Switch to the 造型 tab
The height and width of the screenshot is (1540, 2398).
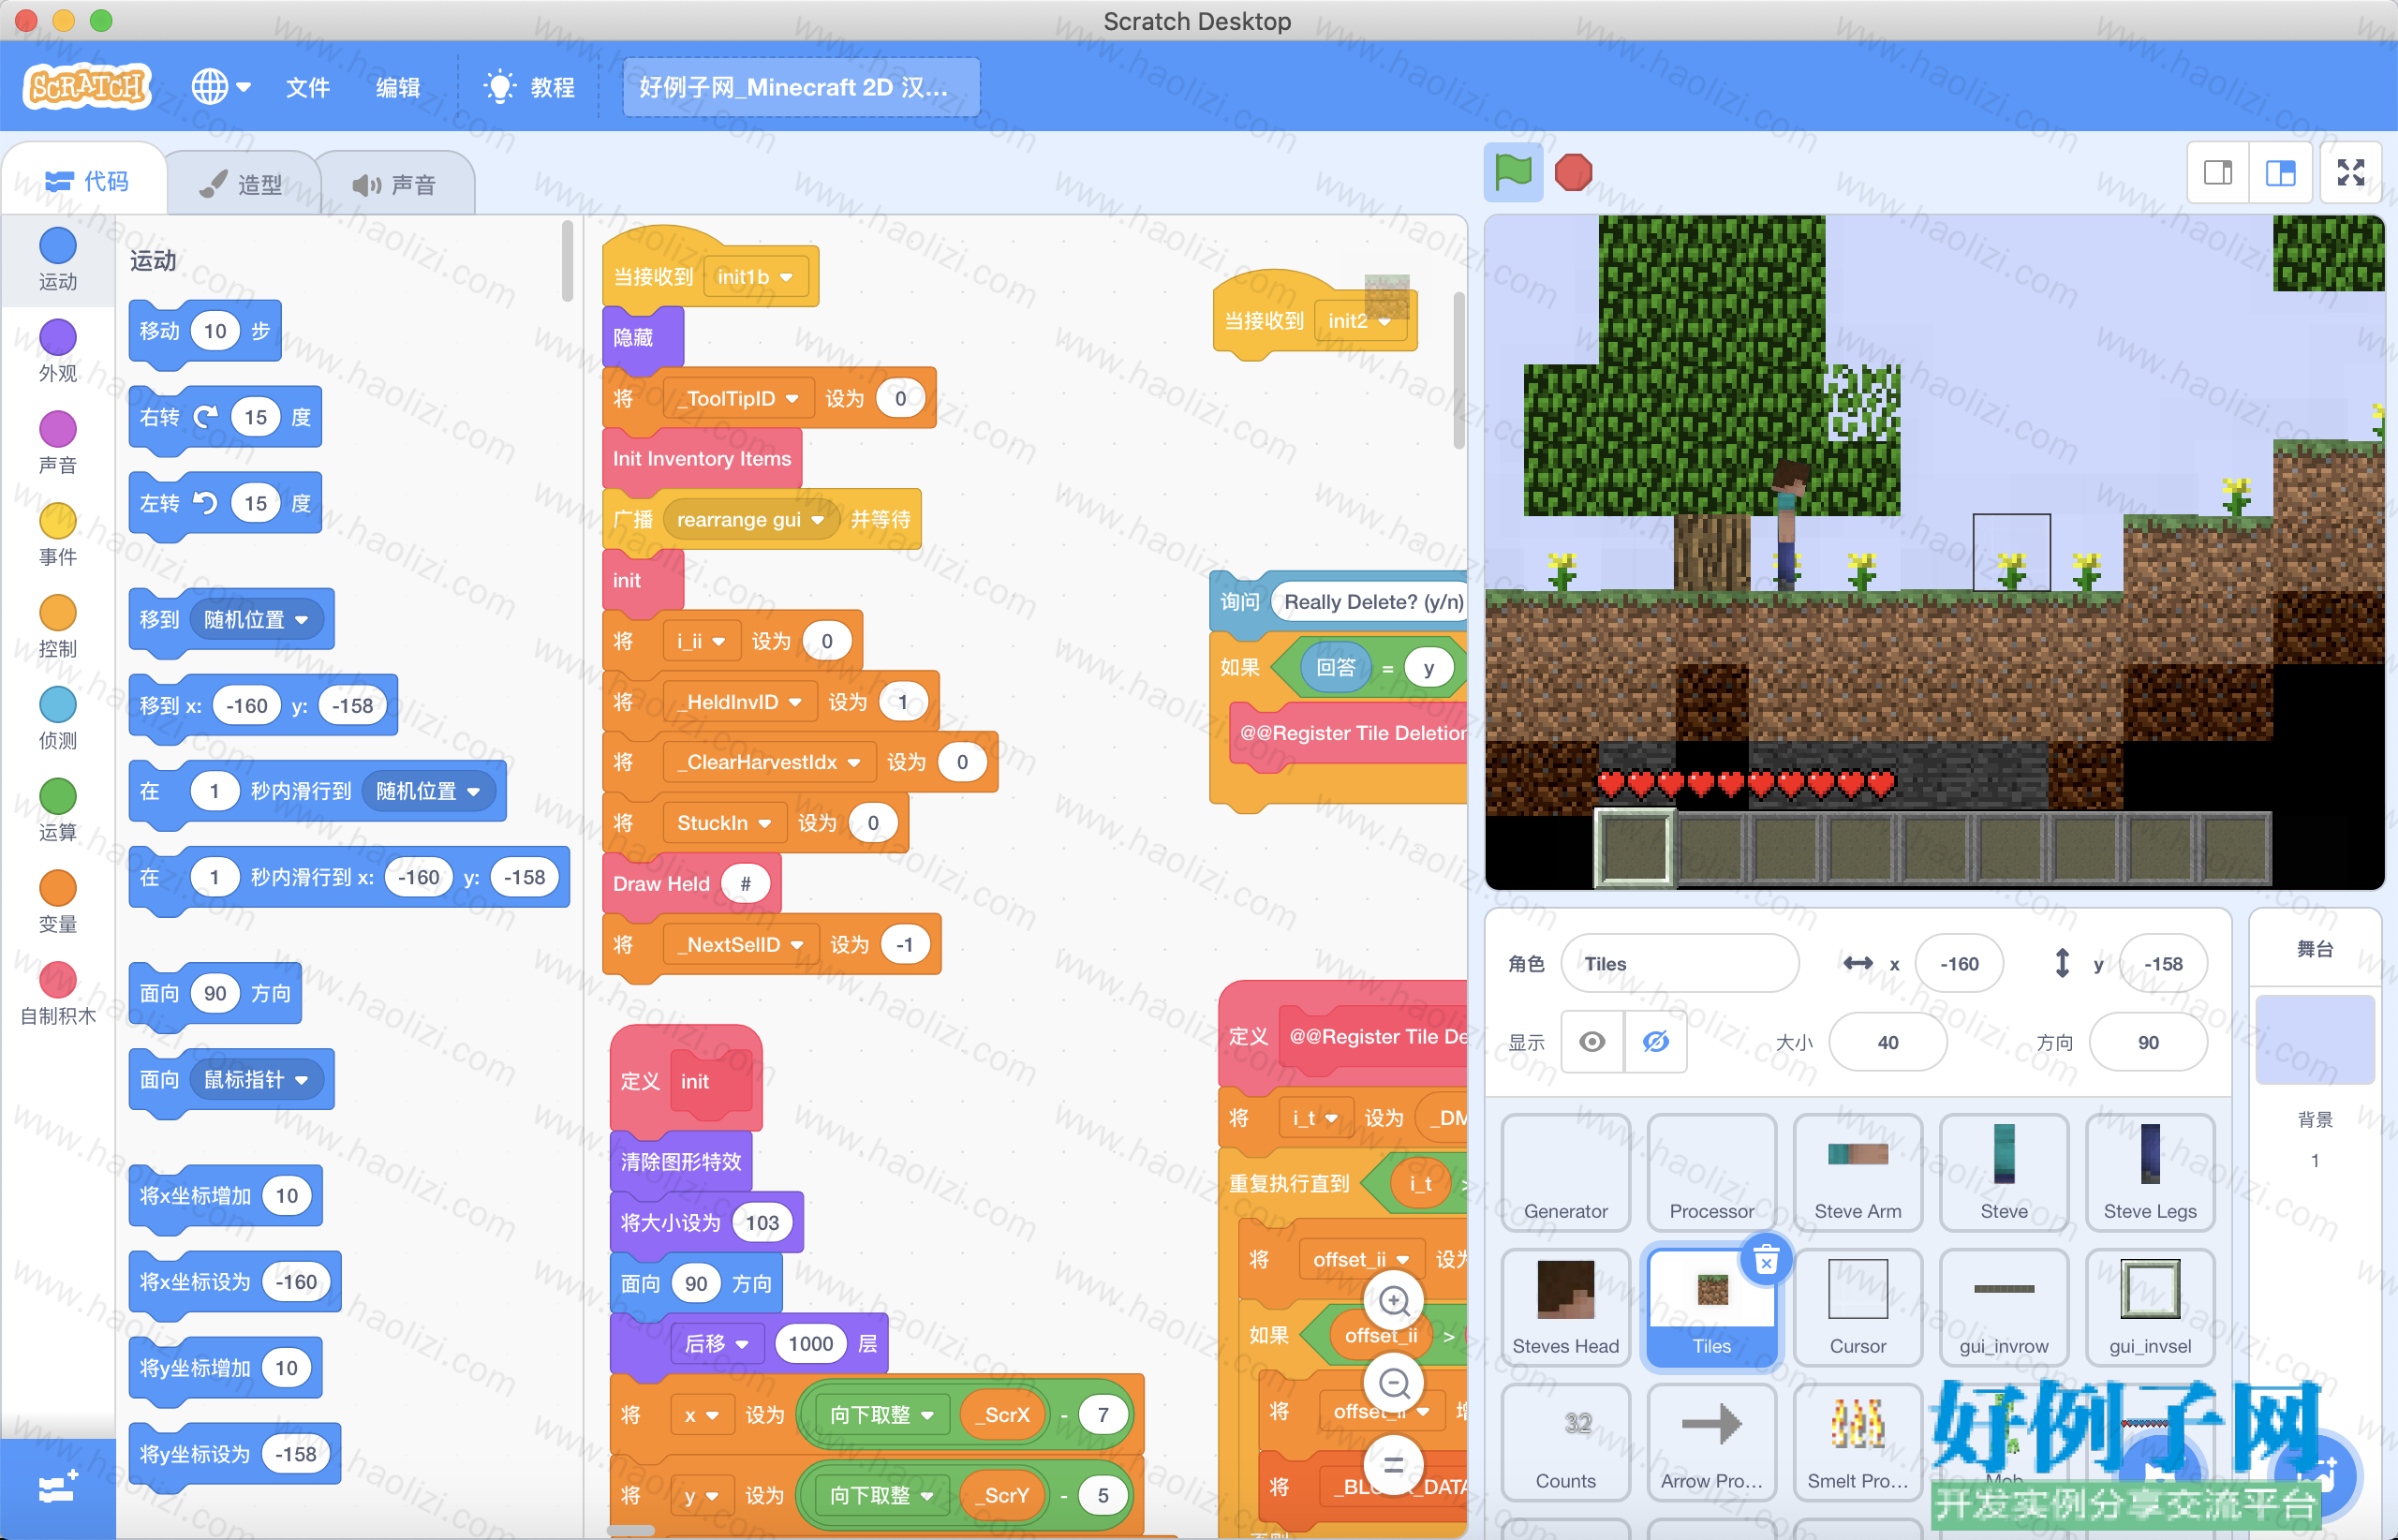coord(241,184)
